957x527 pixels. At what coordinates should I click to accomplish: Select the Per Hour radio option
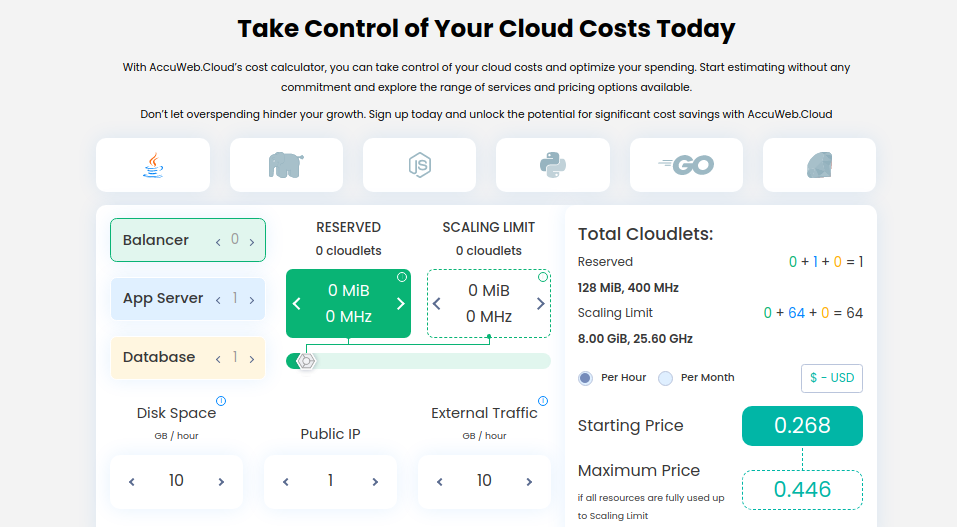point(586,378)
